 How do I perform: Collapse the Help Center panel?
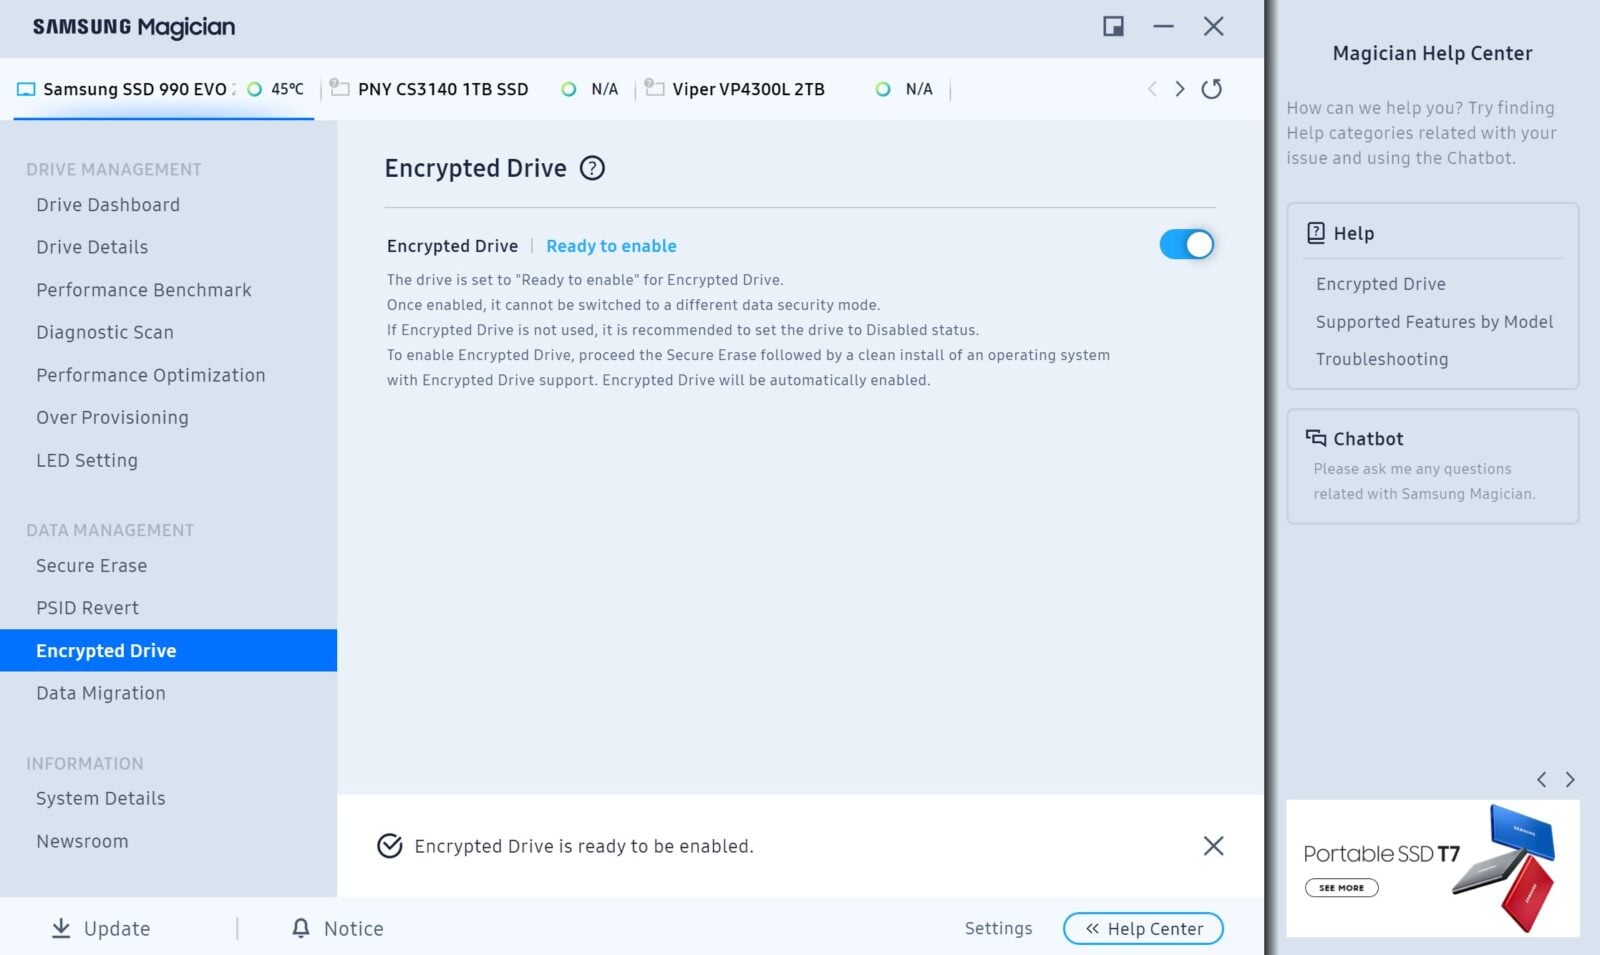pyautogui.click(x=1143, y=928)
